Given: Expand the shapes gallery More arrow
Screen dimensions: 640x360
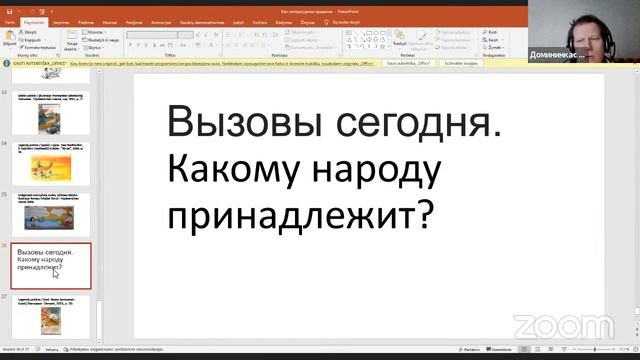Looking at the screenshot, I should [x=389, y=47].
